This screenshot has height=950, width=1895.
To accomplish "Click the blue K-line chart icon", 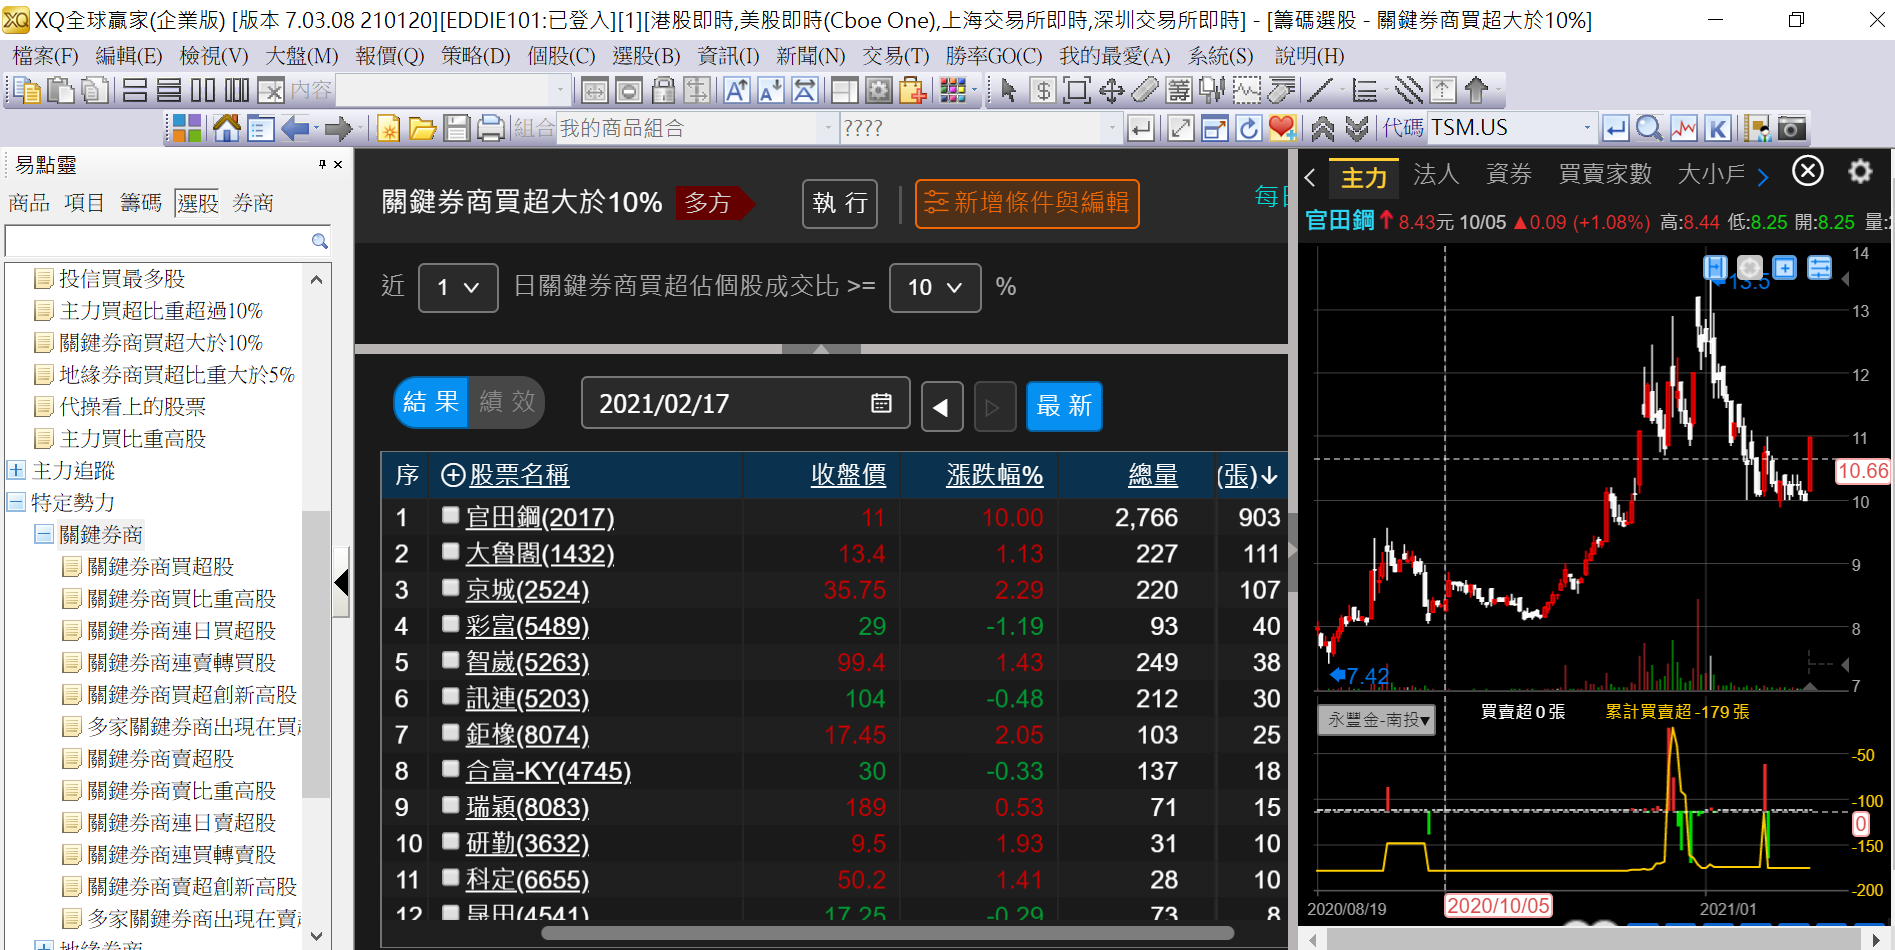I will 1718,128.
